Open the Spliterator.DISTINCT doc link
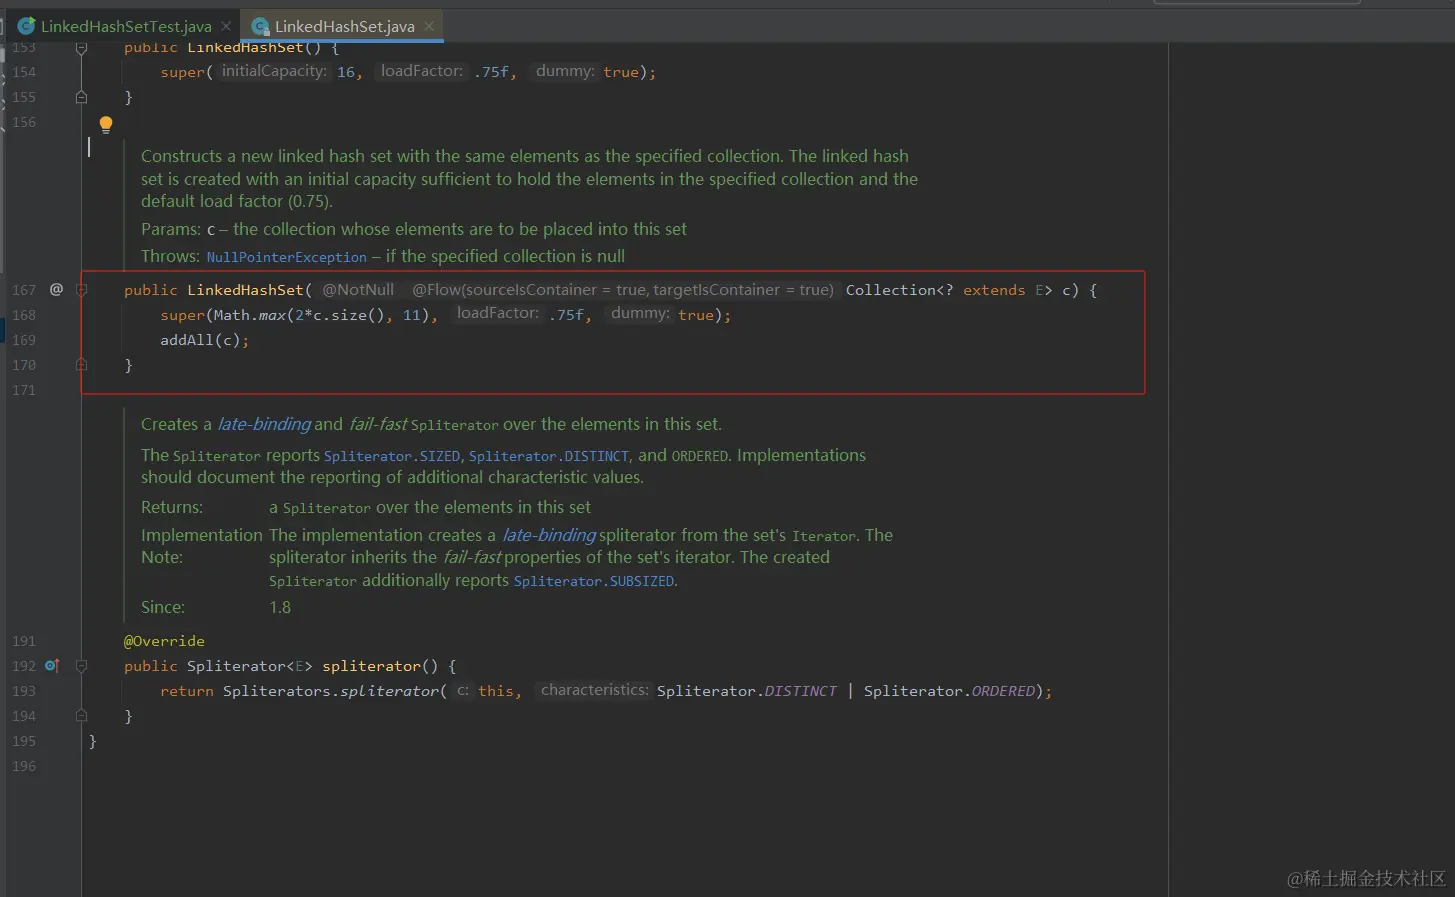 coord(549,456)
